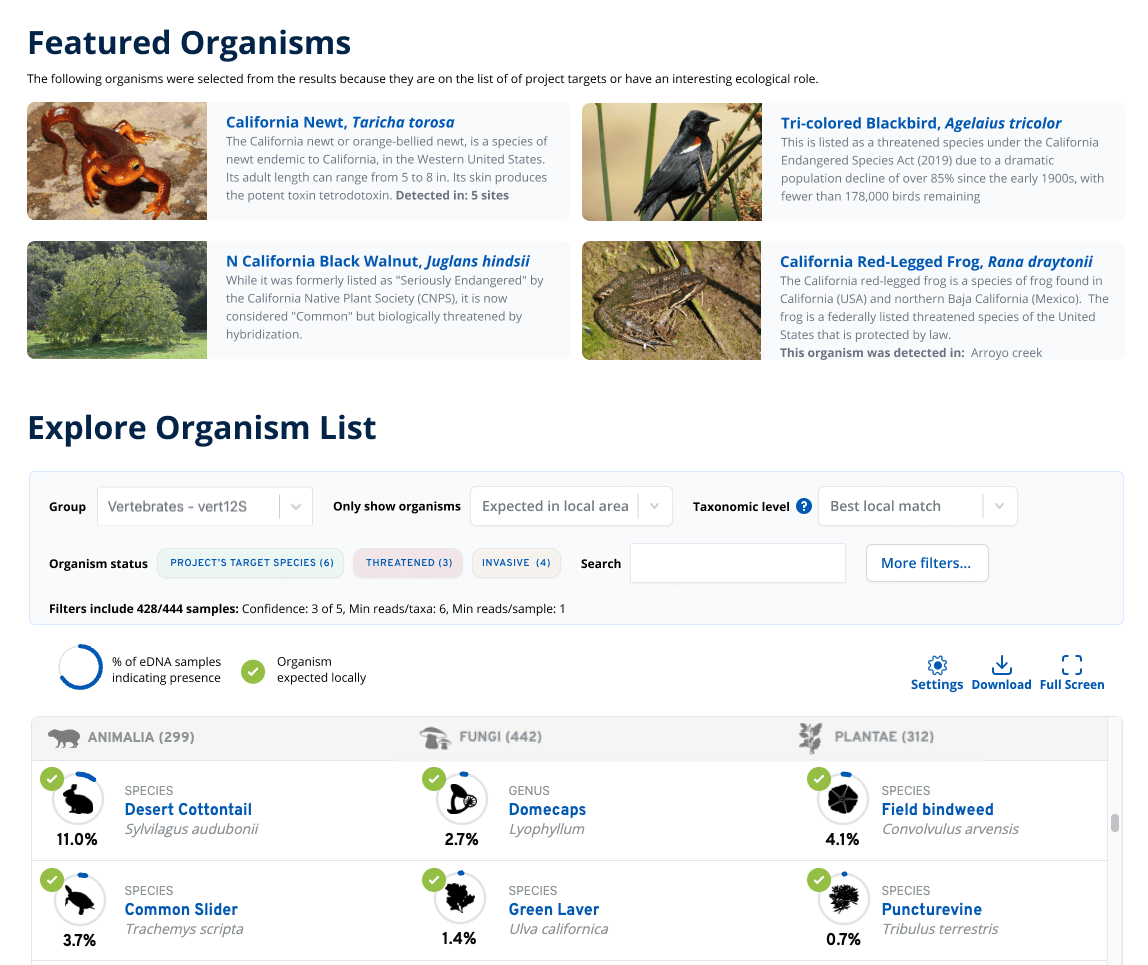This screenshot has height=965, width=1148.
Task: Click inside the Search input field
Action: pos(737,563)
